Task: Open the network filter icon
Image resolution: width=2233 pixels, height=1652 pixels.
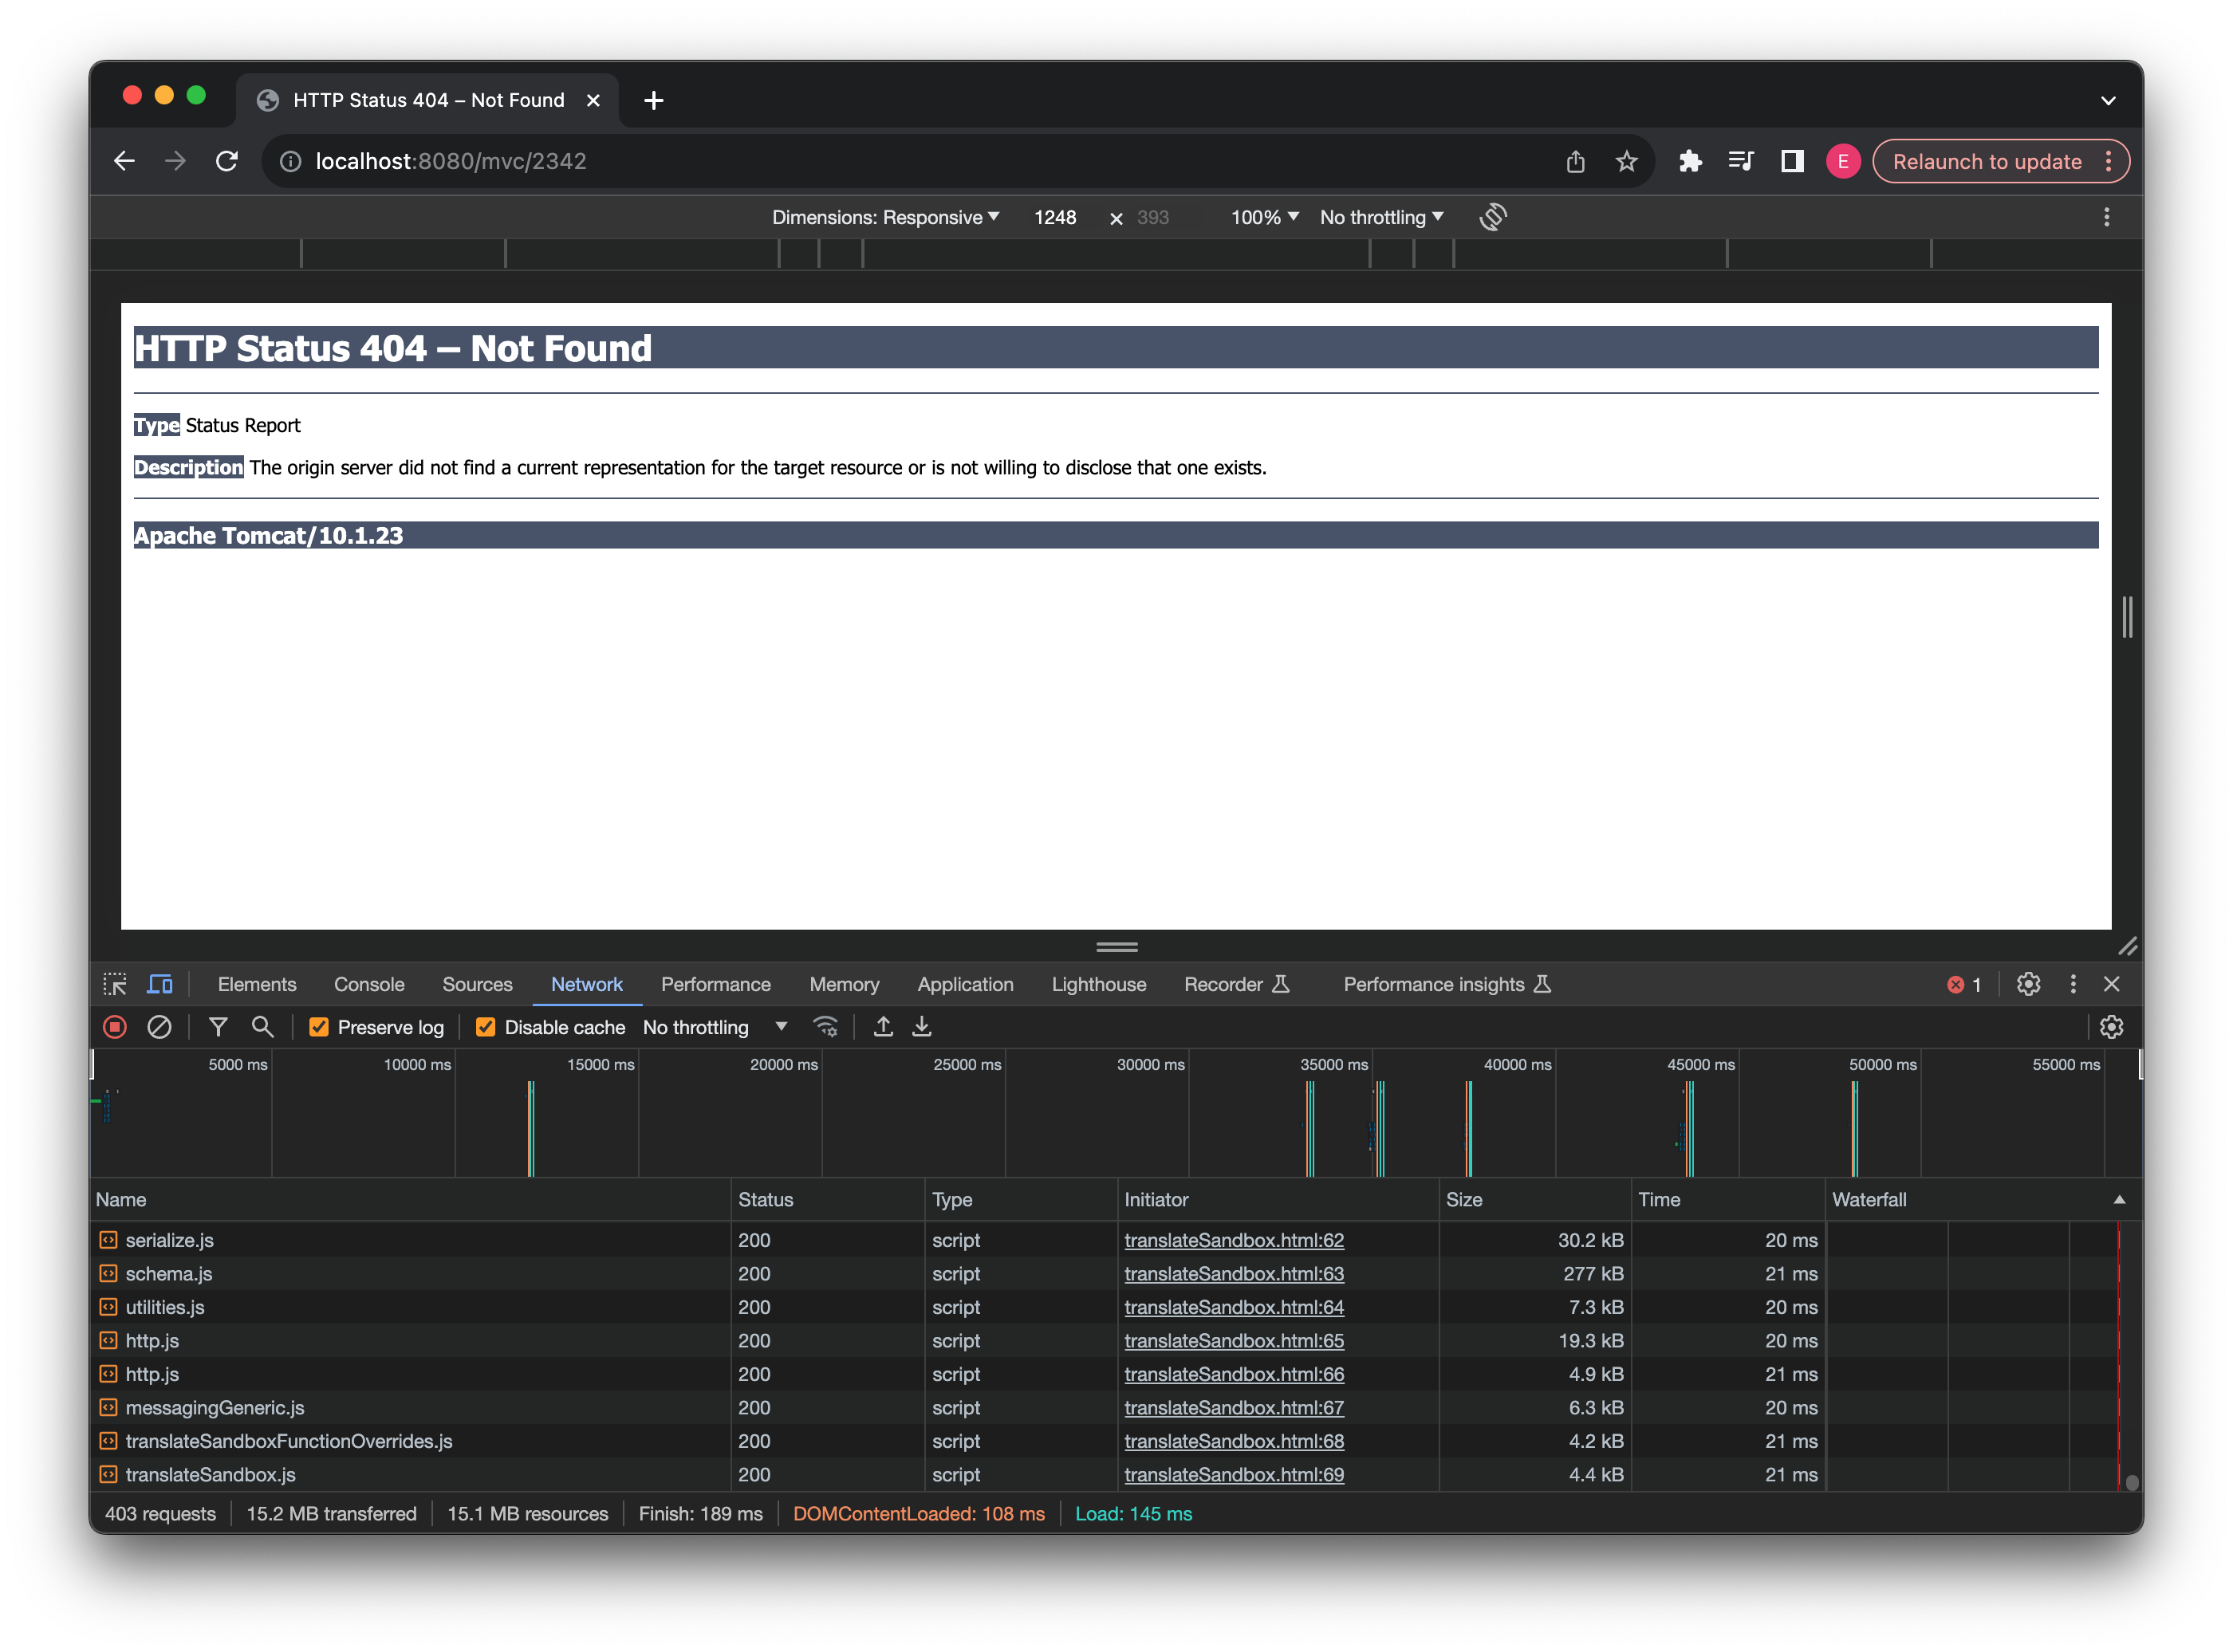Action: coord(218,1027)
